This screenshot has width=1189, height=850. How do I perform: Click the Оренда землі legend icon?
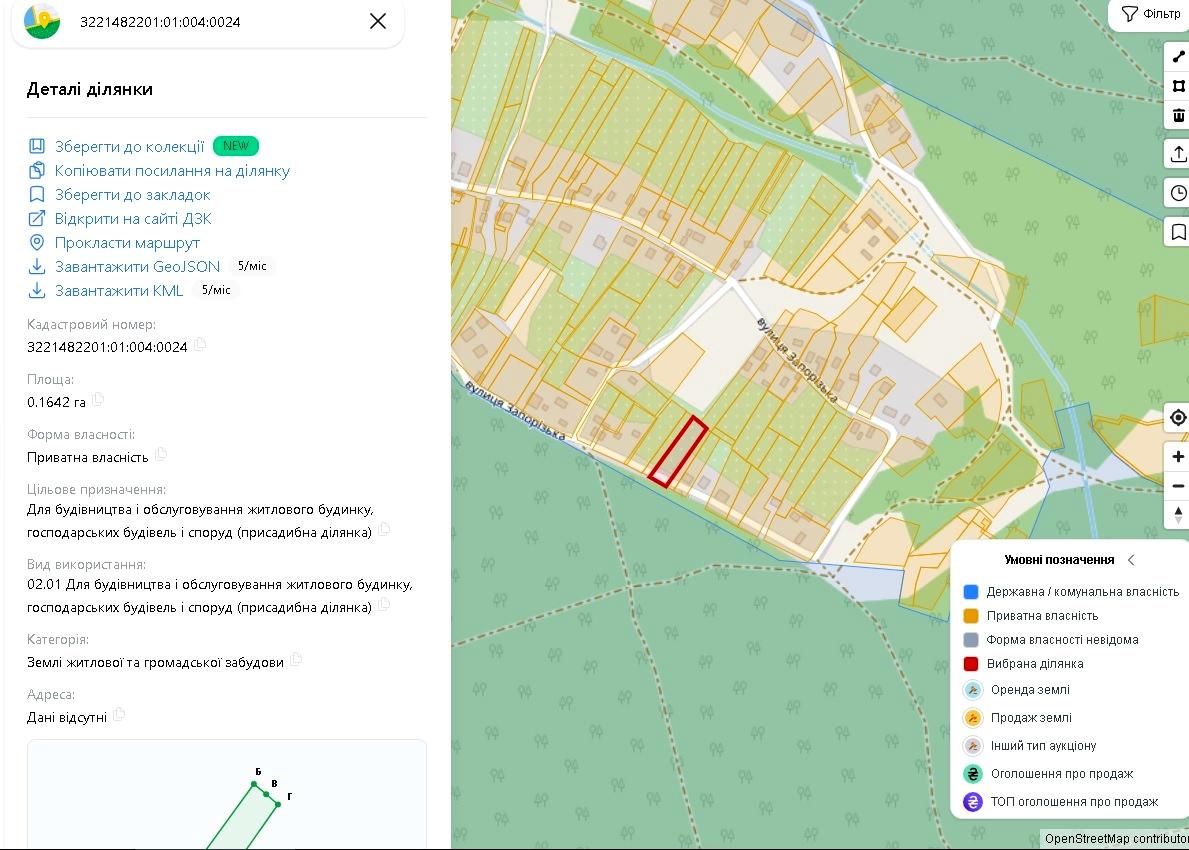tap(973, 690)
